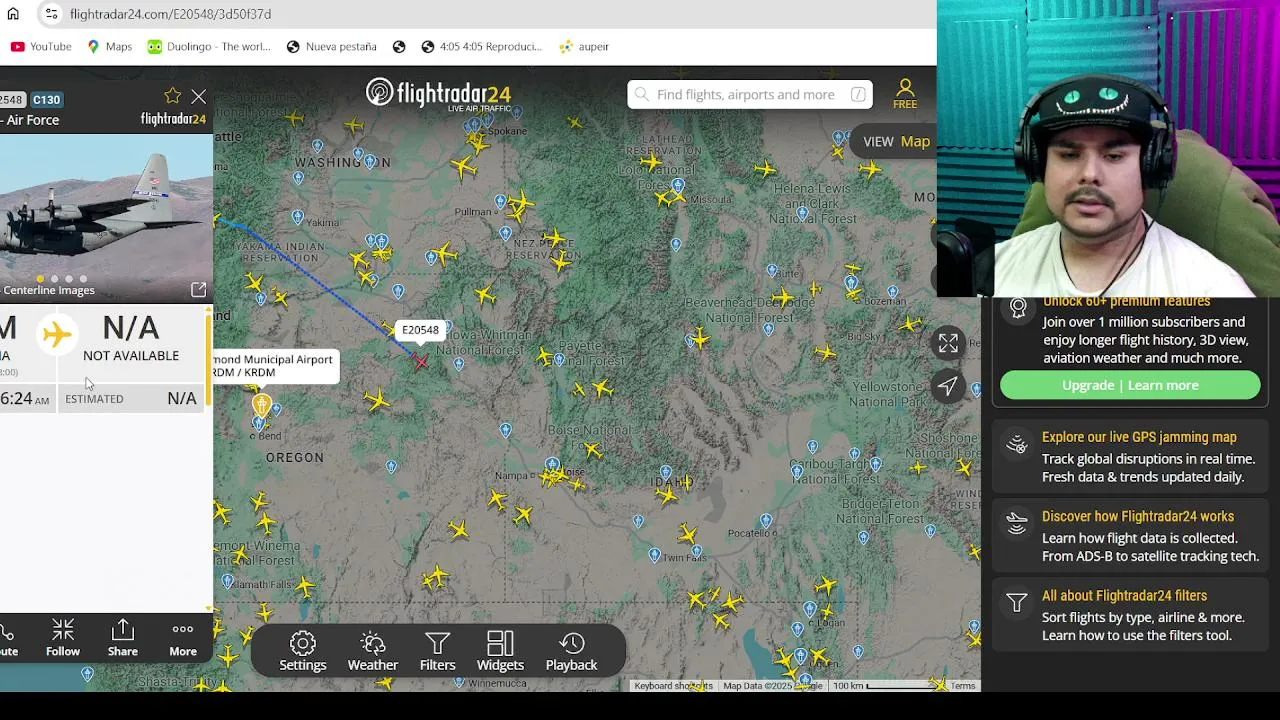This screenshot has height=720, width=1280.
Task: Click the Flightradar24 logo
Action: [438, 94]
